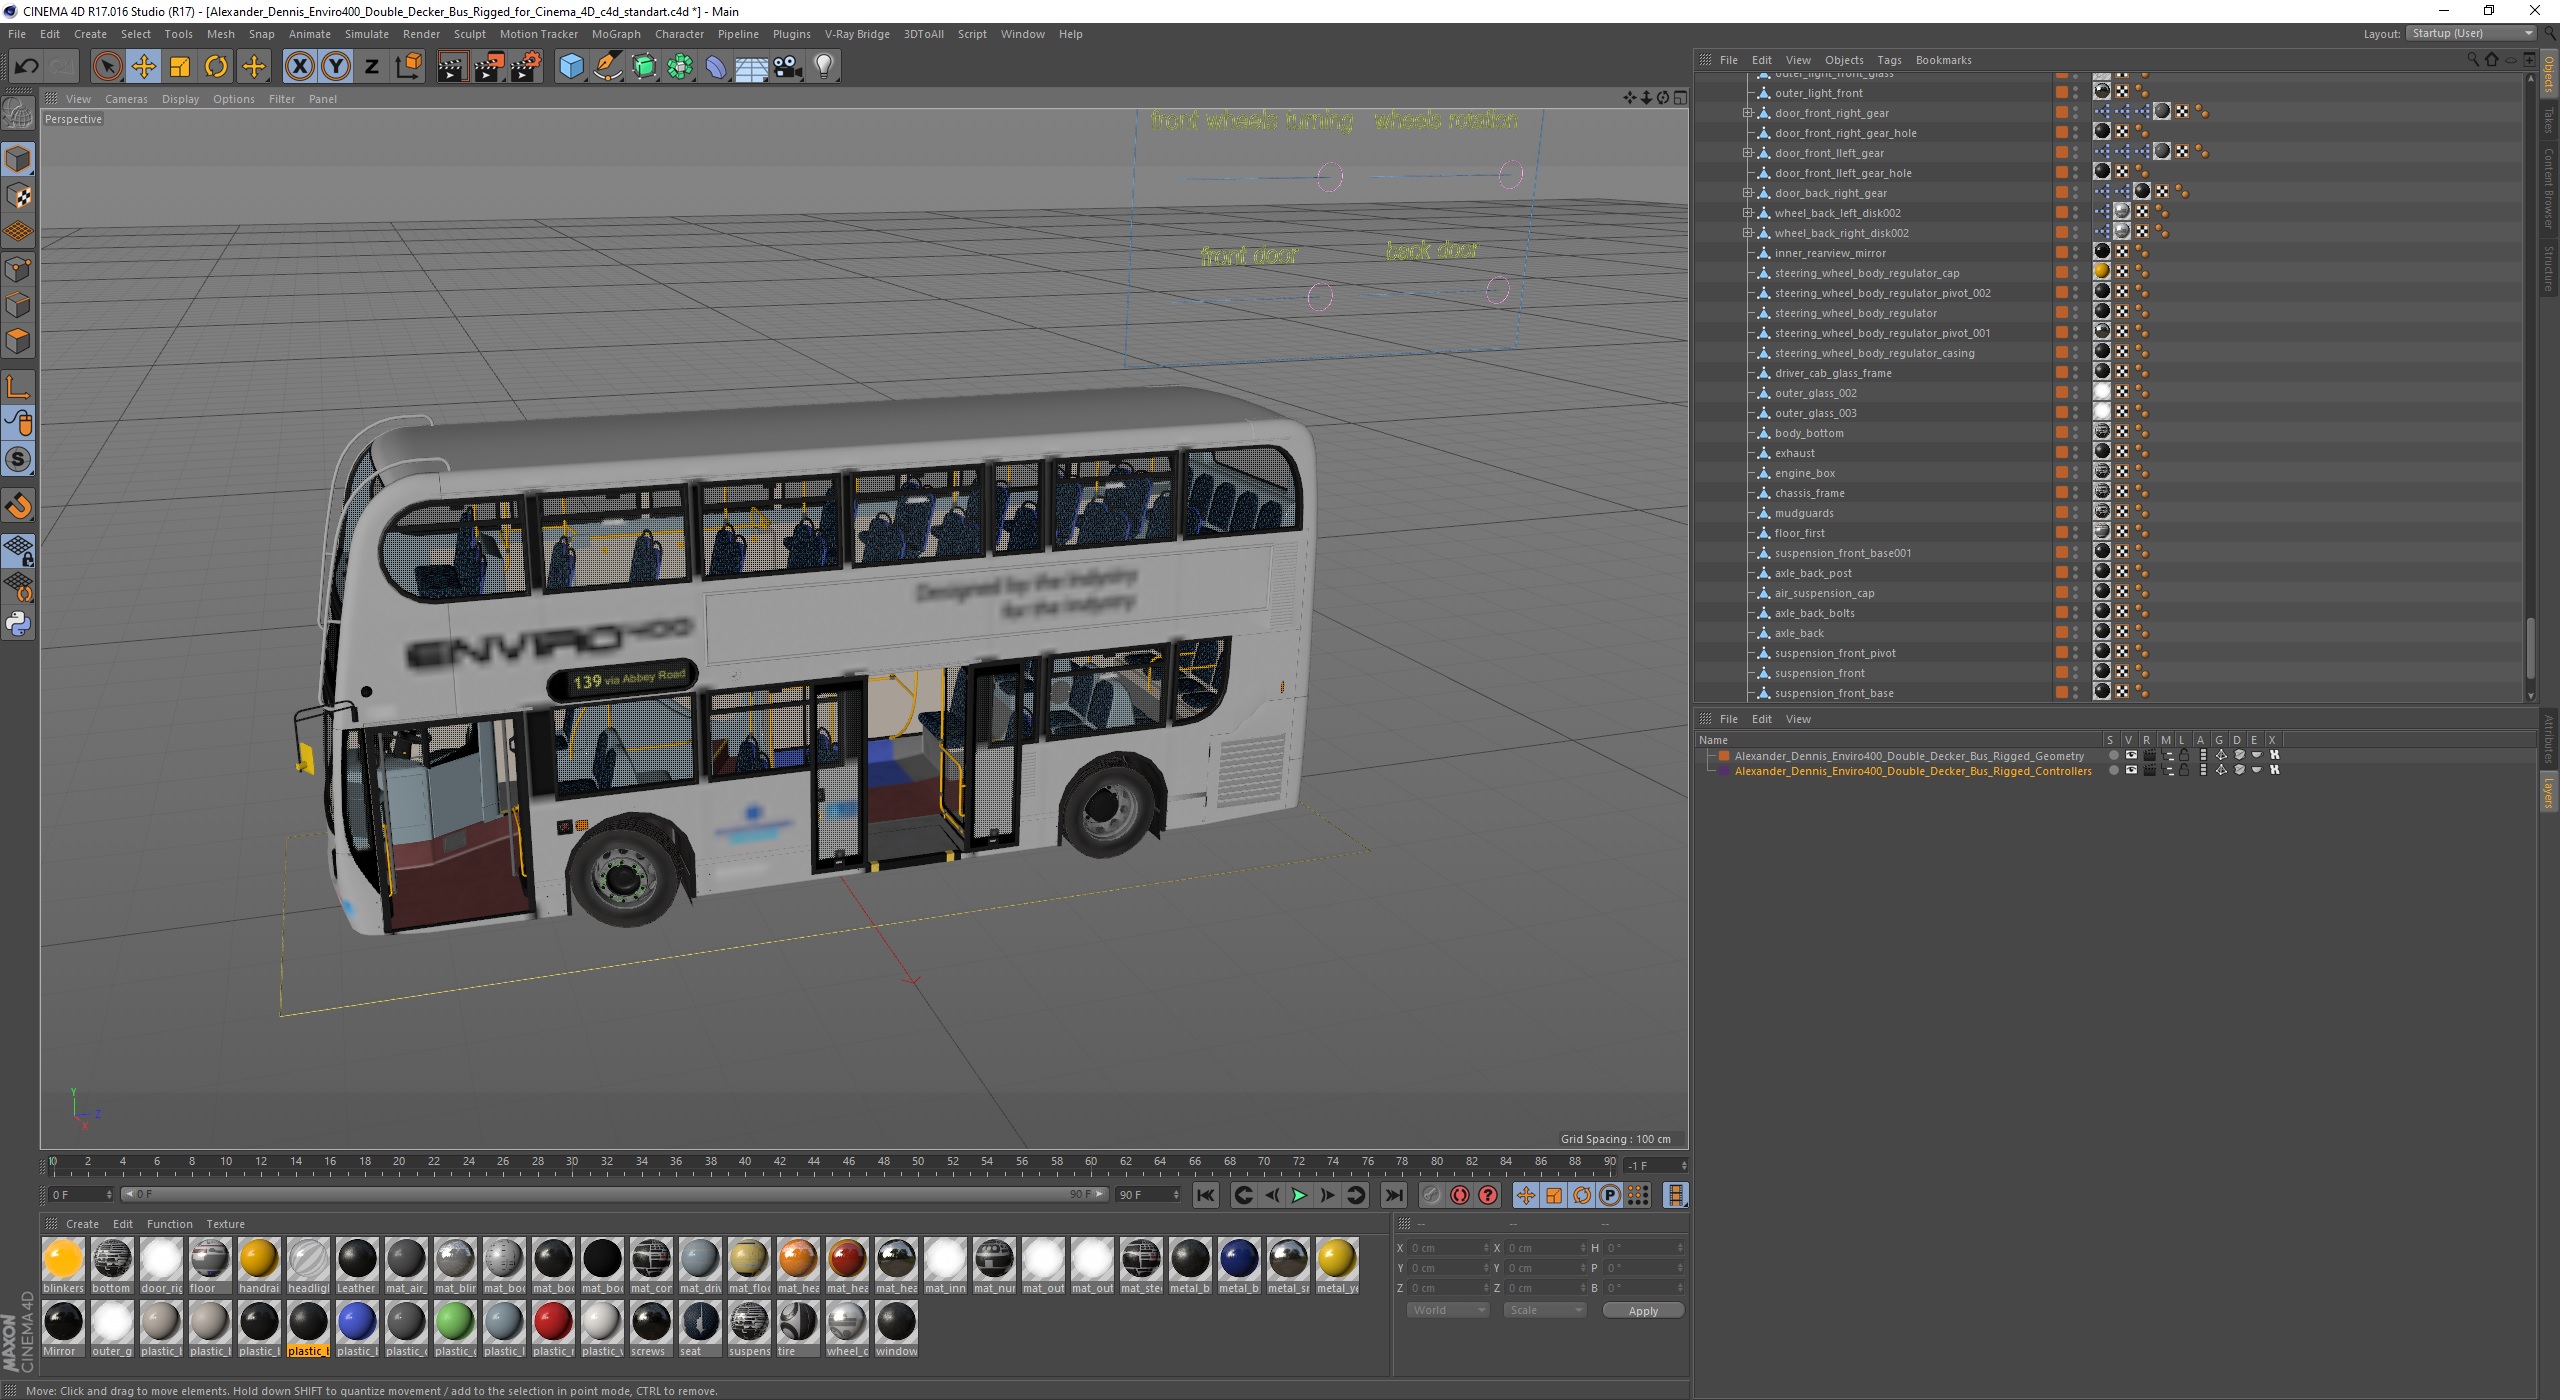Toggle lock for Controllers layer
The width and height of the screenshot is (2560, 1400).
(x=2184, y=771)
